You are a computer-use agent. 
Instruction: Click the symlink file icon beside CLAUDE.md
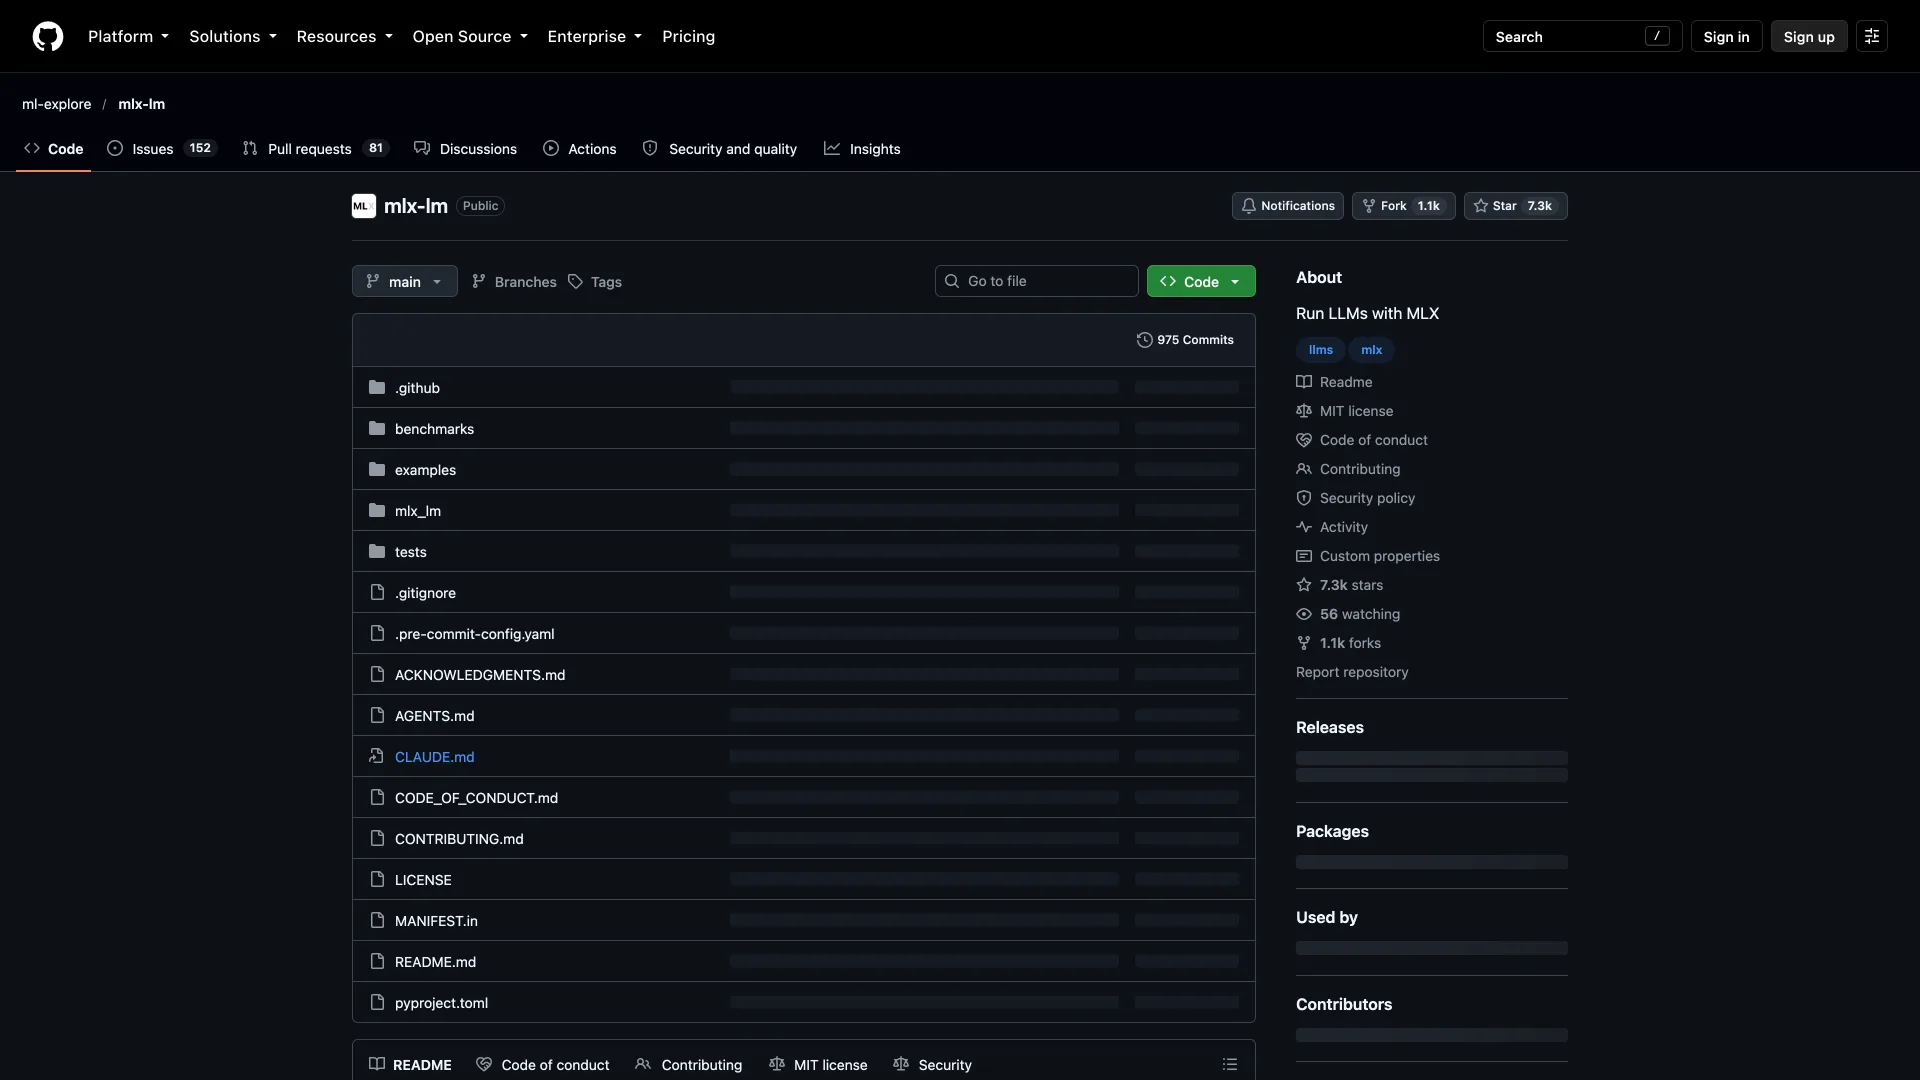pyautogui.click(x=377, y=757)
